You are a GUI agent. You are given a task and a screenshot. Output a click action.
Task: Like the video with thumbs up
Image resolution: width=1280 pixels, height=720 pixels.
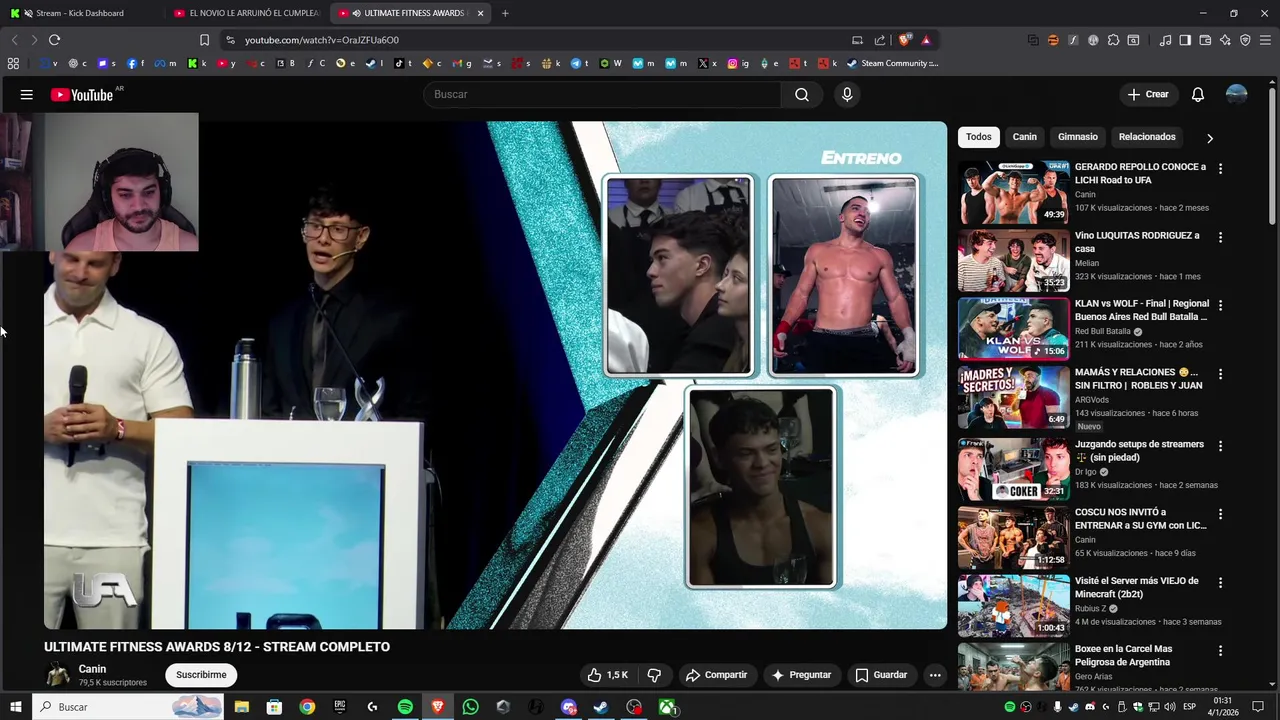point(608,675)
